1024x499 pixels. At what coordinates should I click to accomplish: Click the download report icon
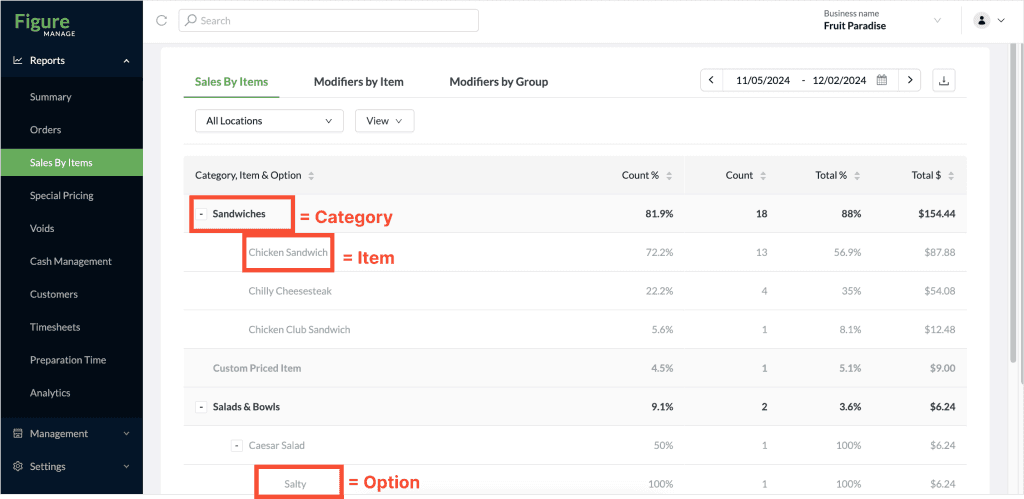[943, 80]
